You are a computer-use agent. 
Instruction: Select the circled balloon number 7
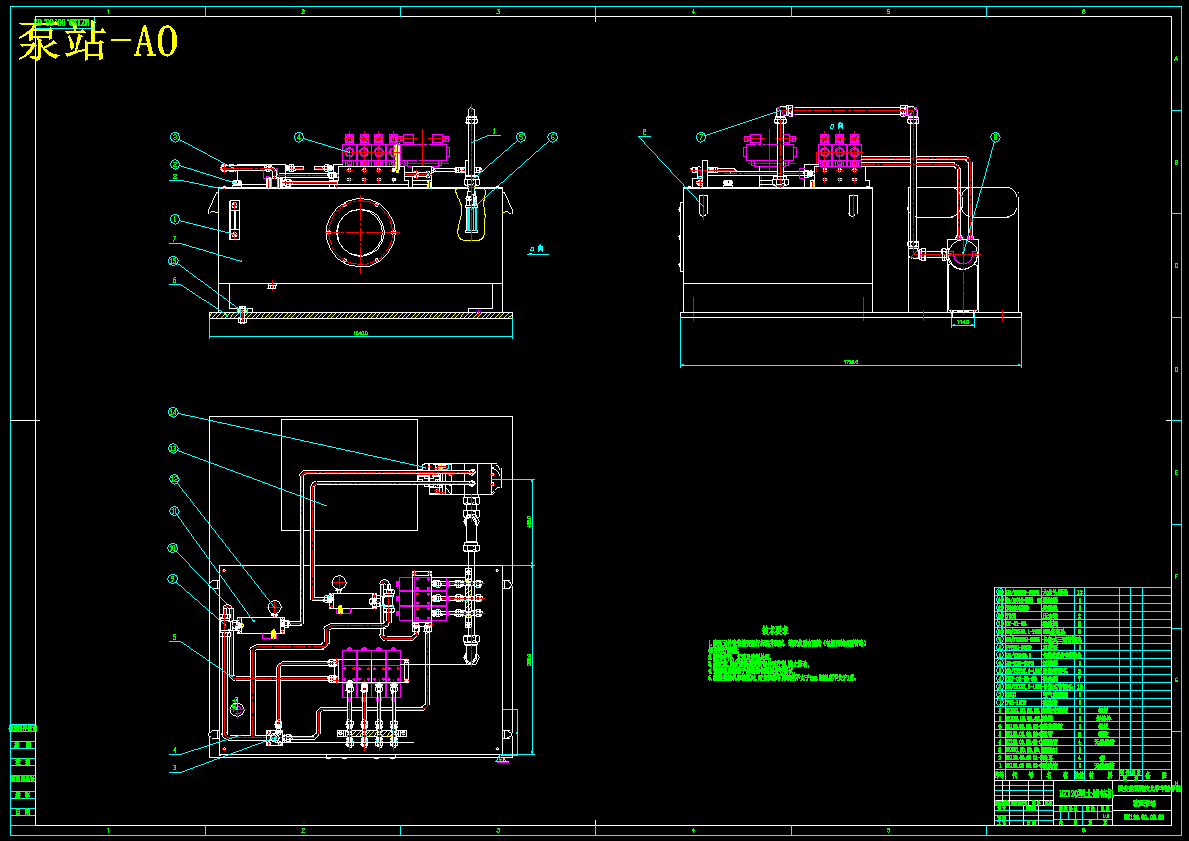[x=701, y=137]
